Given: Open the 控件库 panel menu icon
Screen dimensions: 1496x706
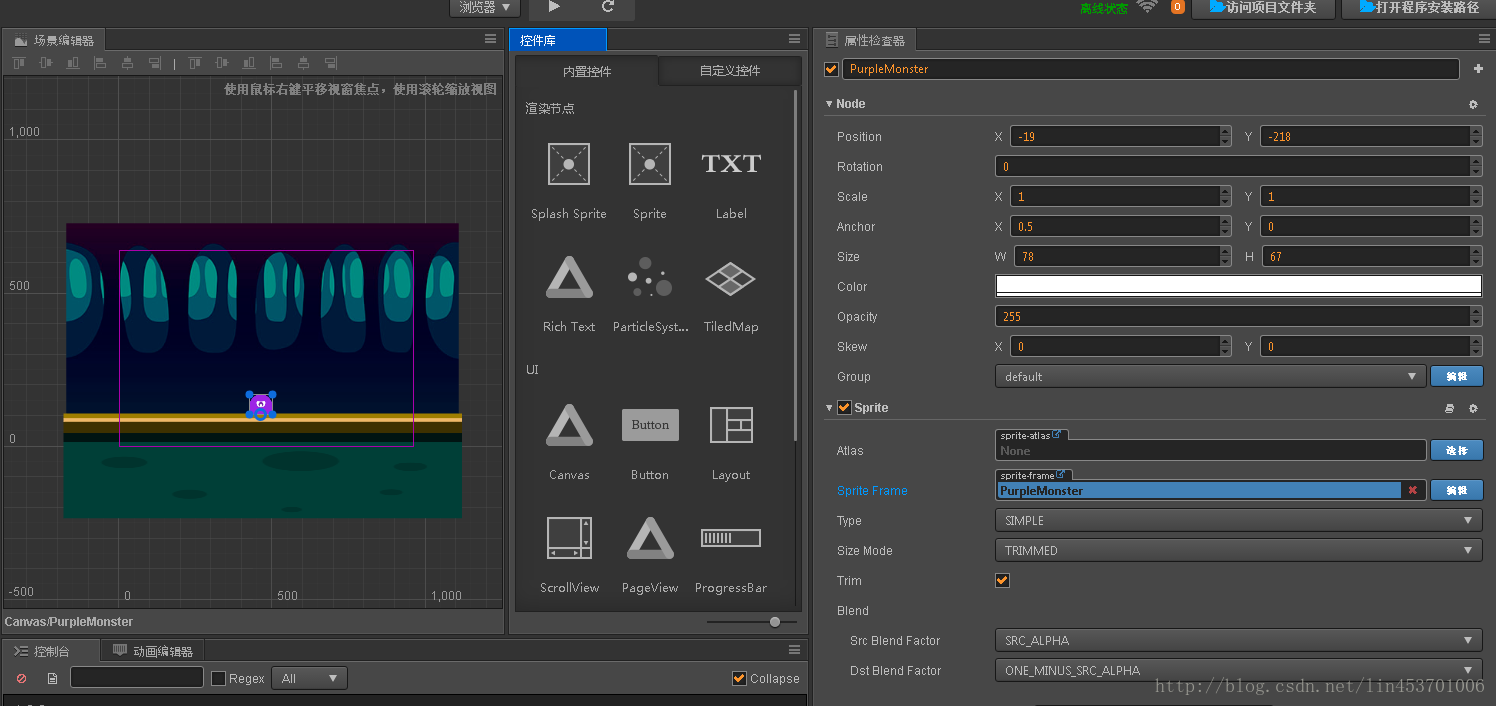Looking at the screenshot, I should tap(794, 39).
